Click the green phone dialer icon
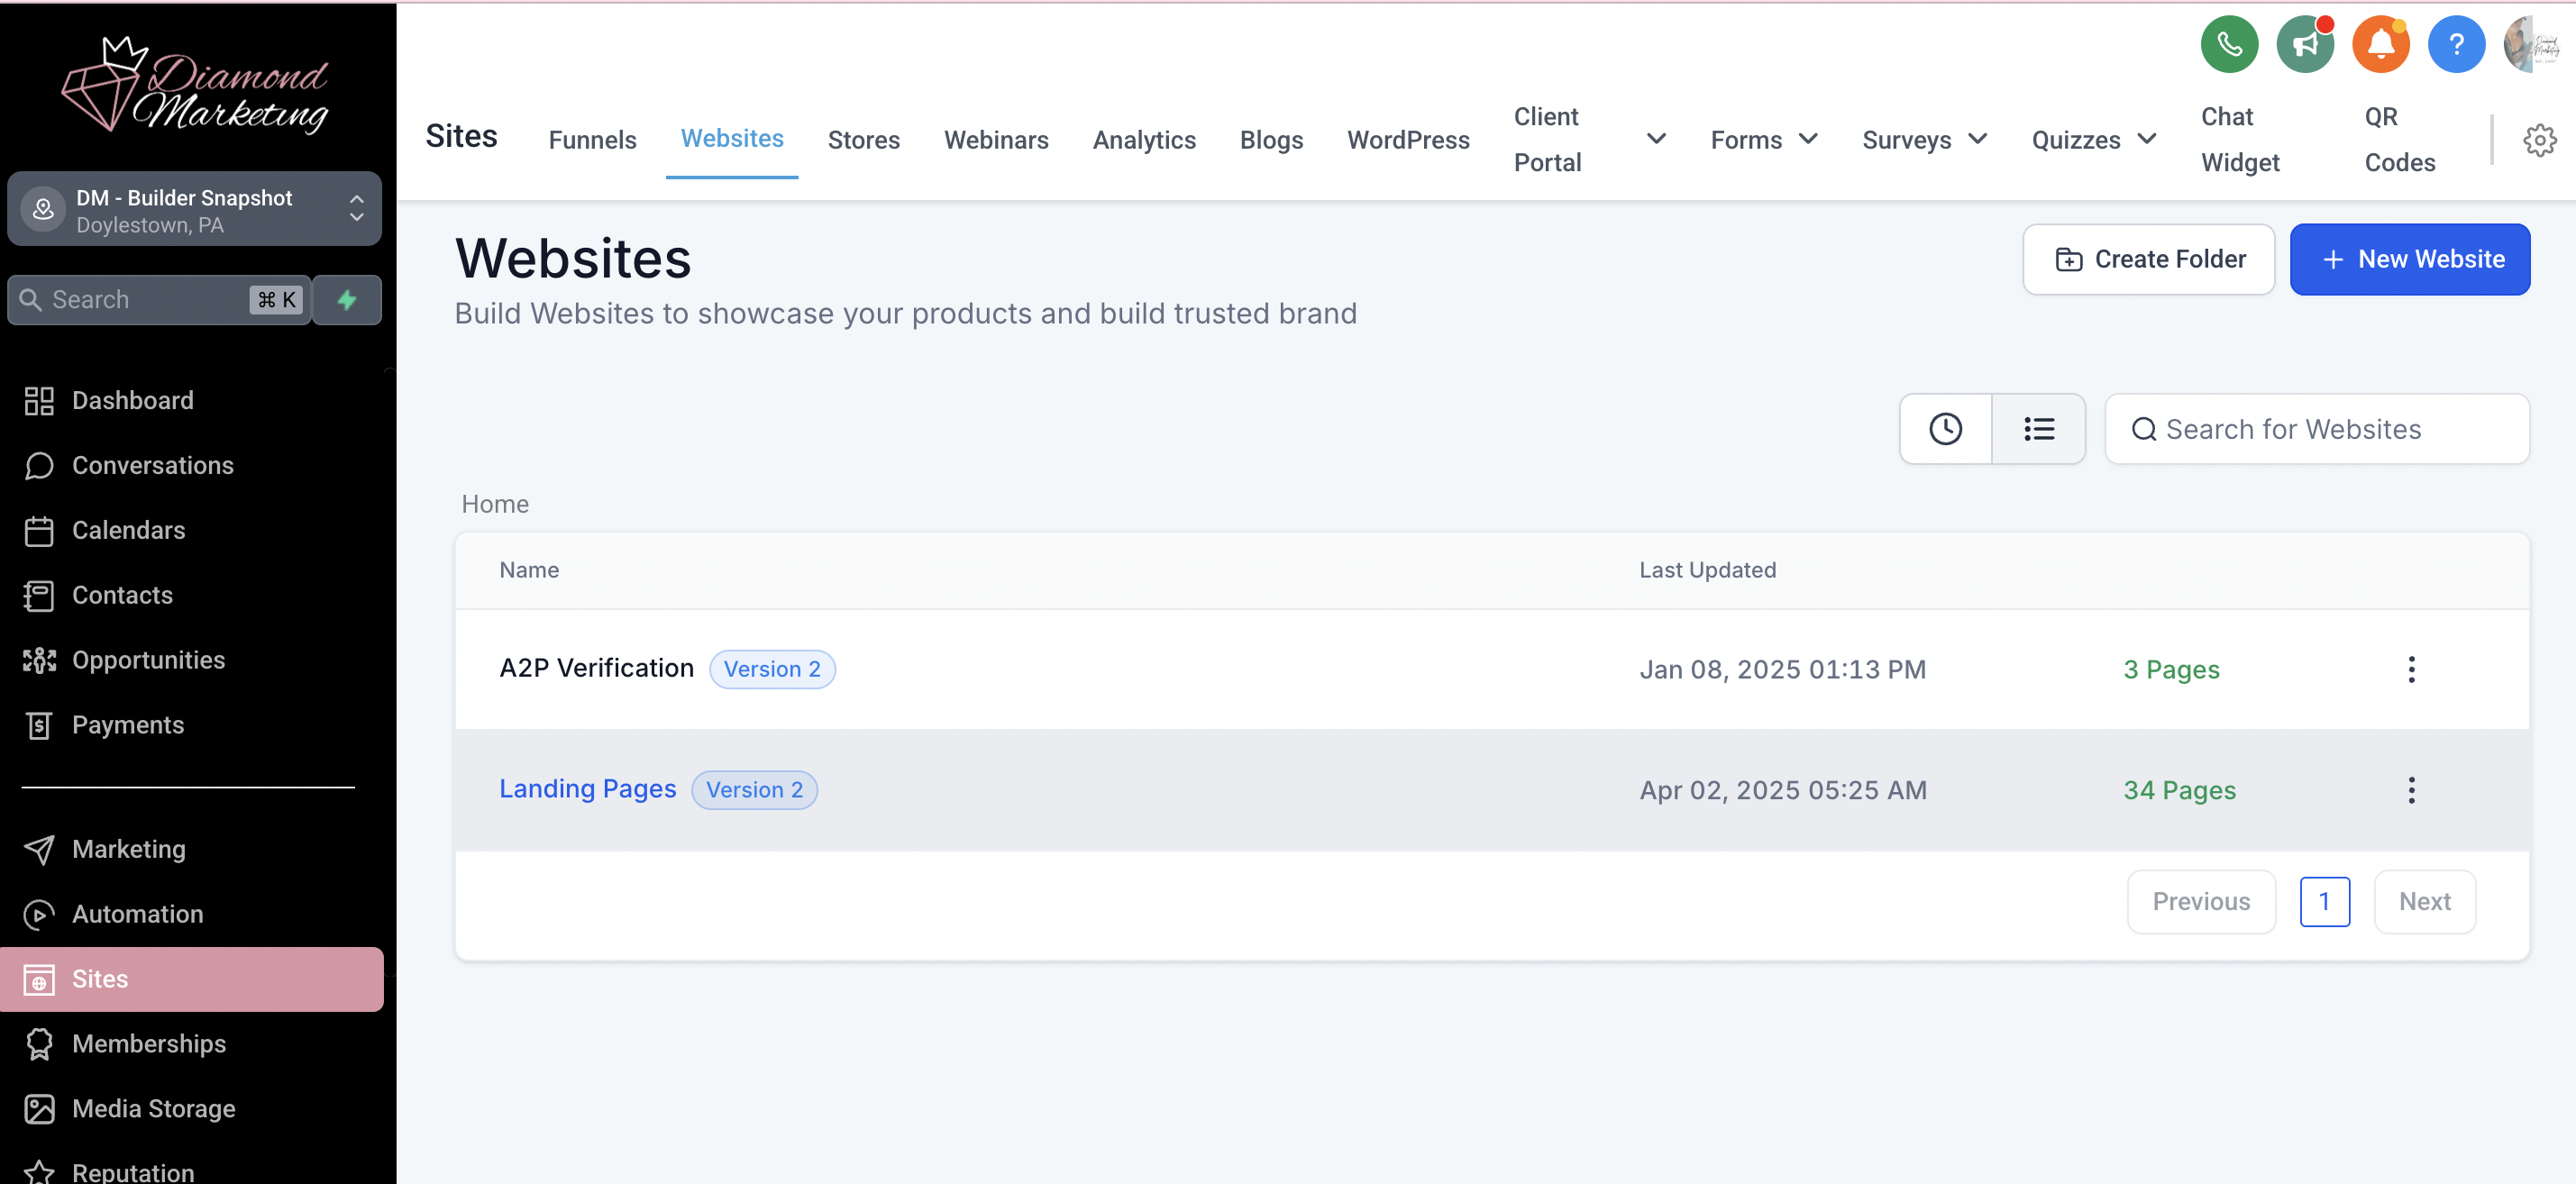The image size is (2576, 1184). point(2229,44)
